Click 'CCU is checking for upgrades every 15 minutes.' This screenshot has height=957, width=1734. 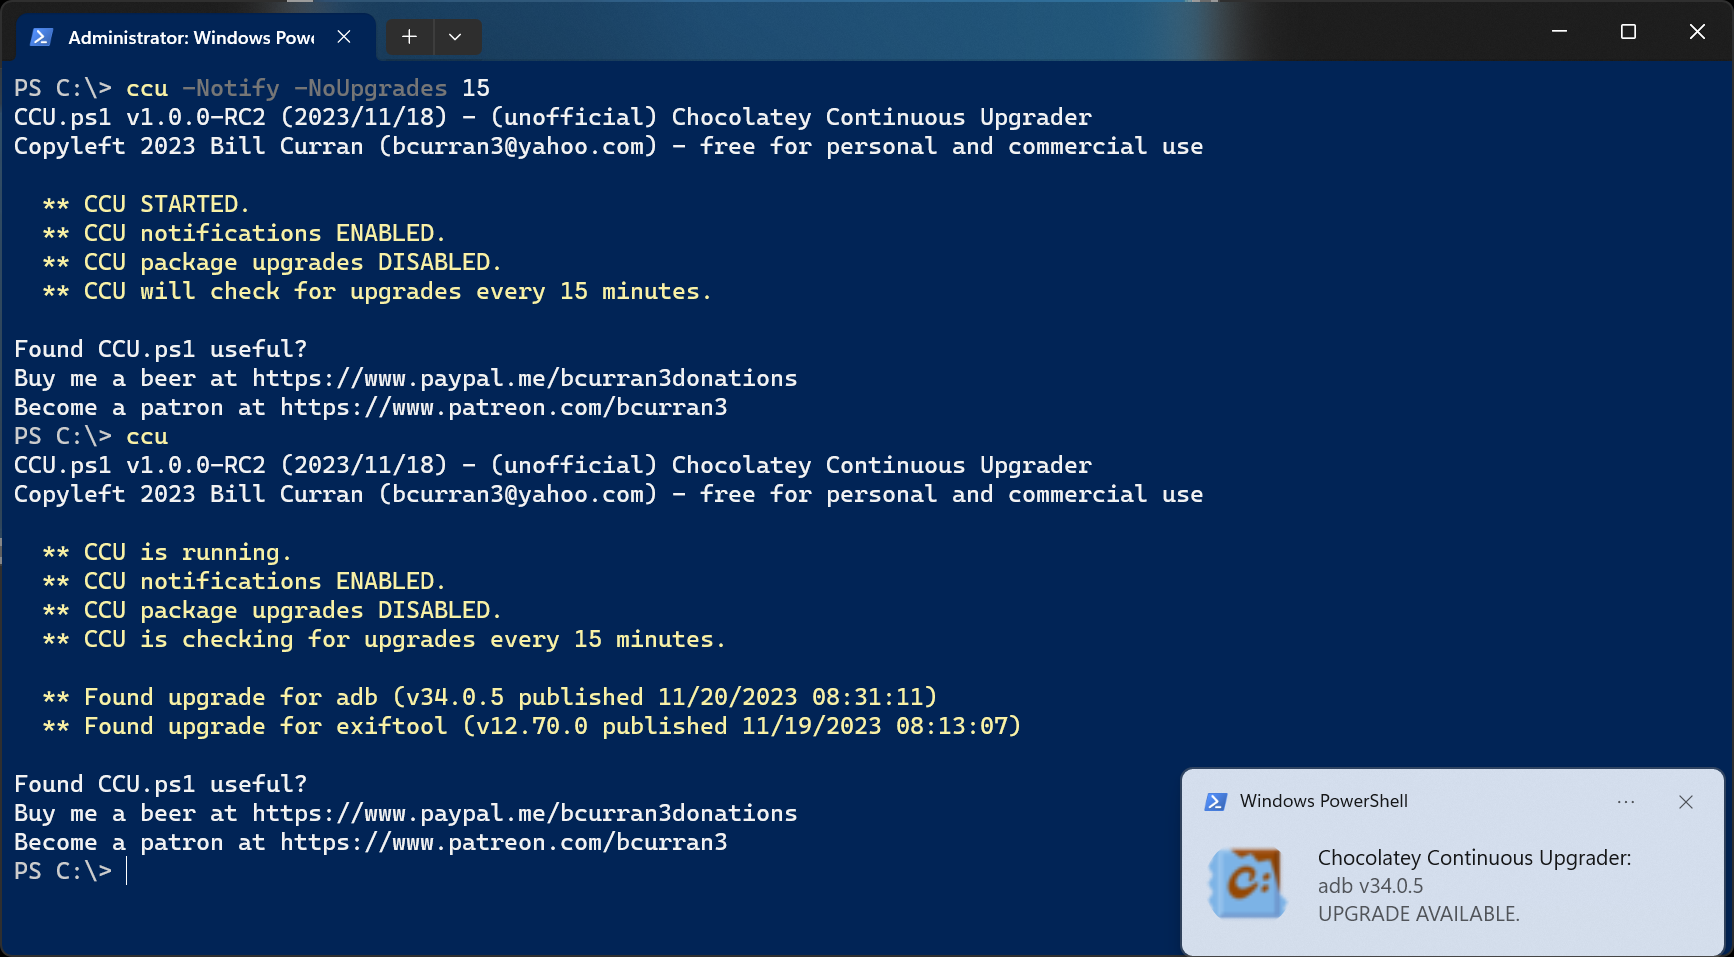[x=405, y=639]
